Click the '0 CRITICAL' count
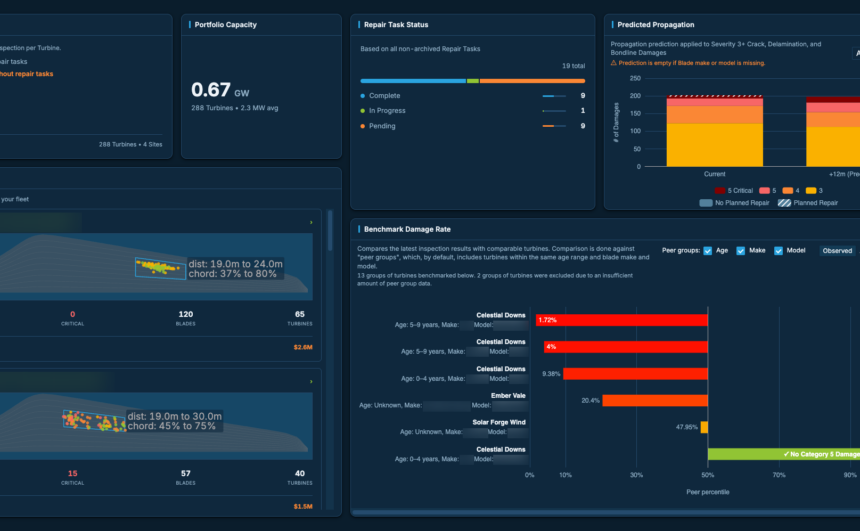The height and width of the screenshot is (531, 860). pyautogui.click(x=72, y=318)
